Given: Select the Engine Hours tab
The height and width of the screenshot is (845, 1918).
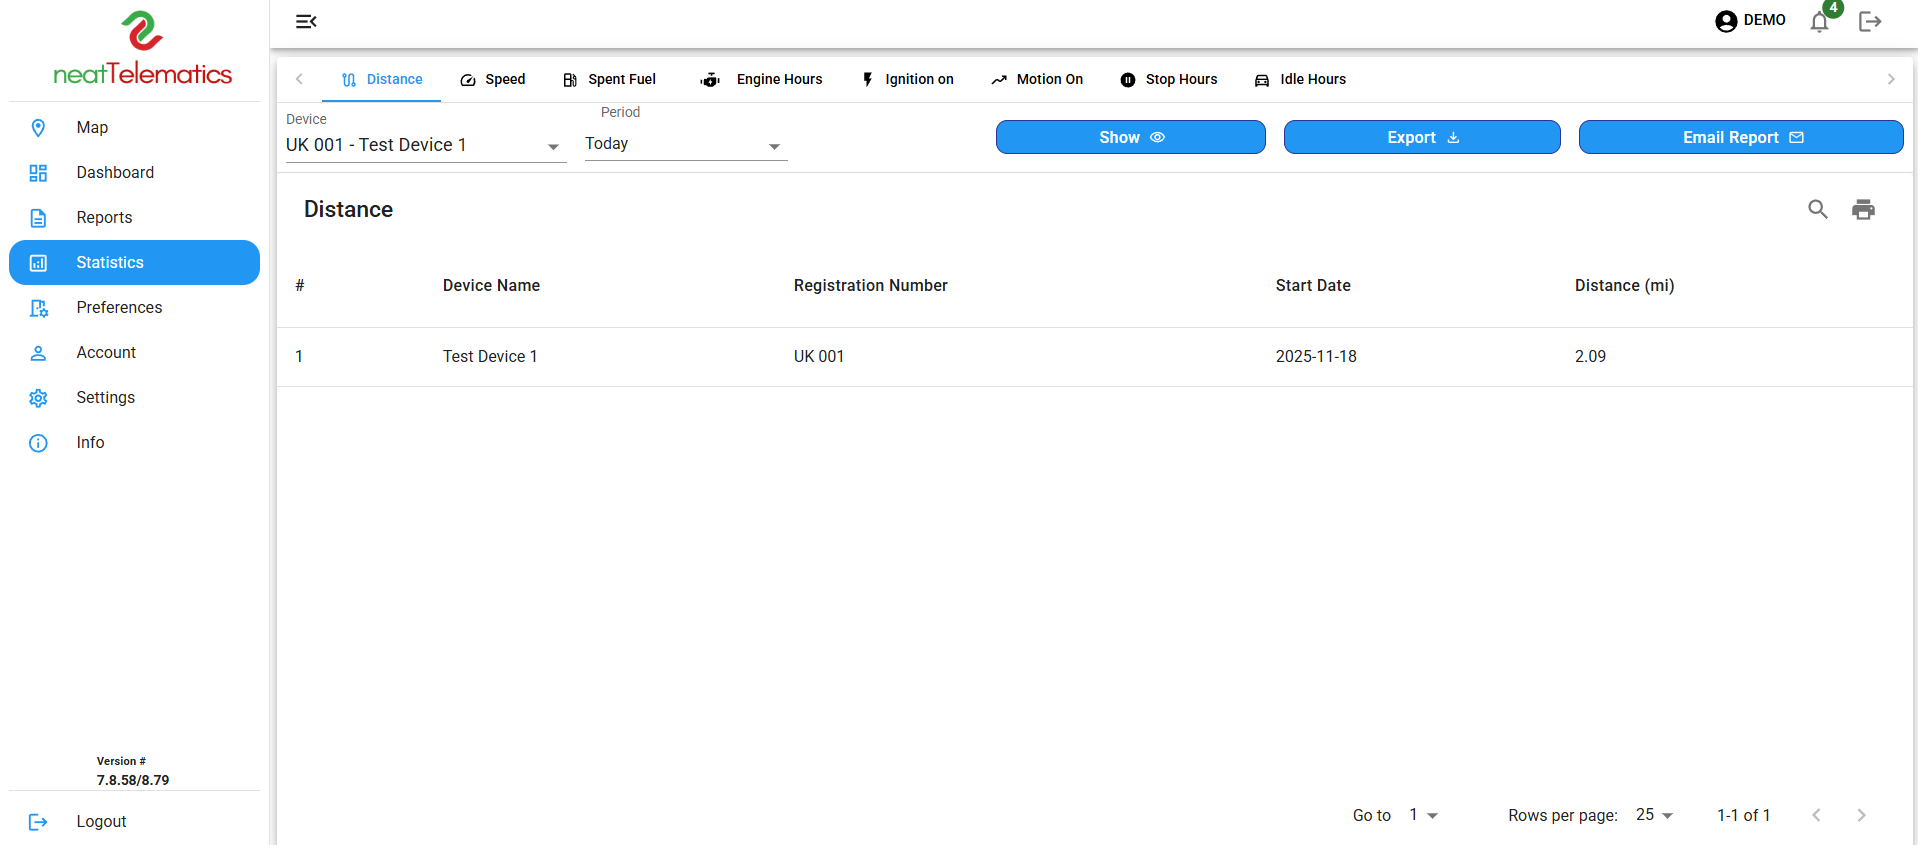Looking at the screenshot, I should pyautogui.click(x=762, y=79).
